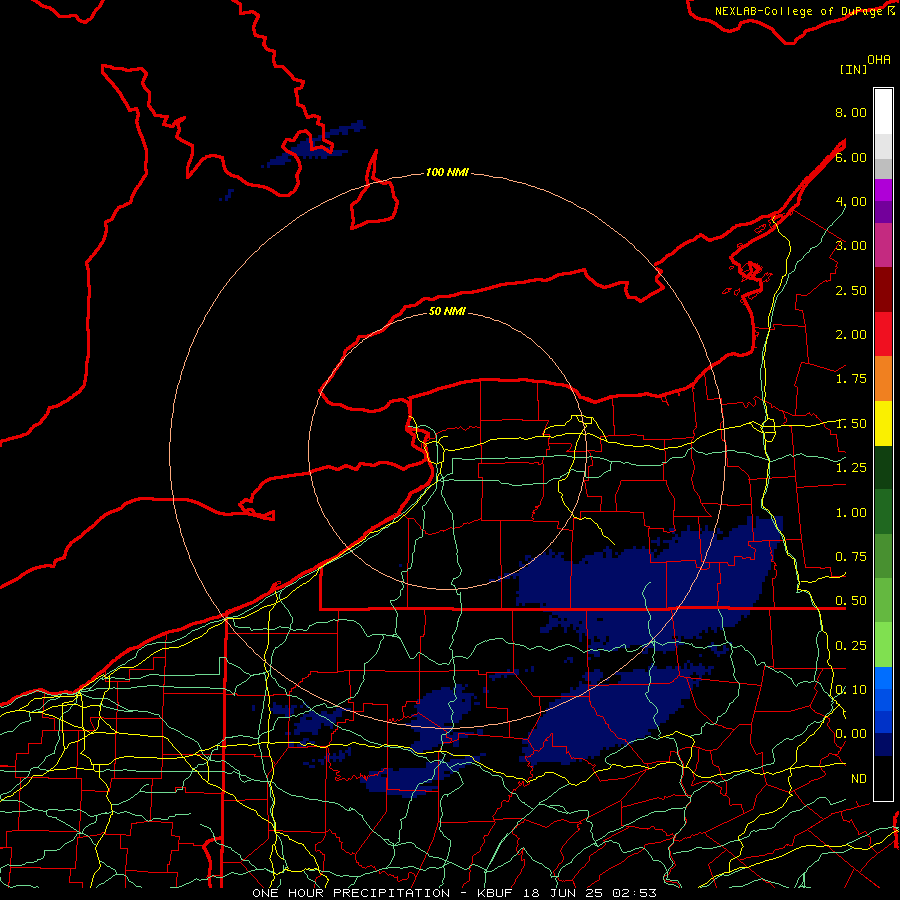Viewport: 900px width, 900px height.
Task: Select the 2.00 legend value
Action: [x=851, y=335]
